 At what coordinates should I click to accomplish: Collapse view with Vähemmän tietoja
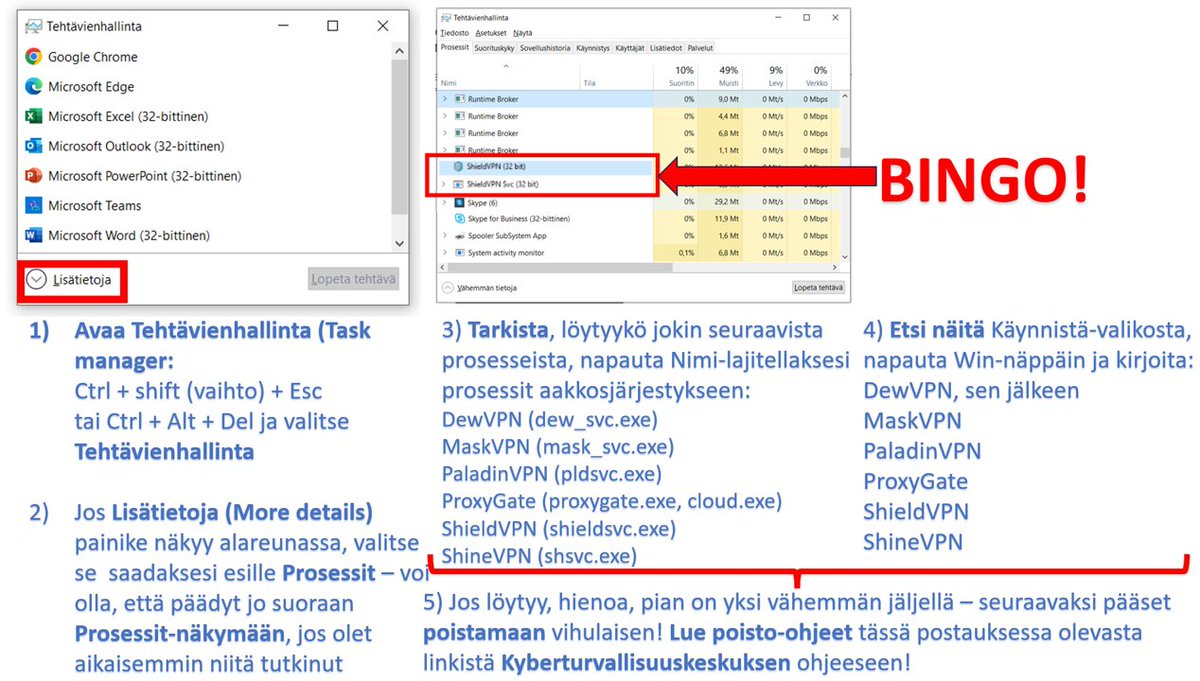pos(482,287)
